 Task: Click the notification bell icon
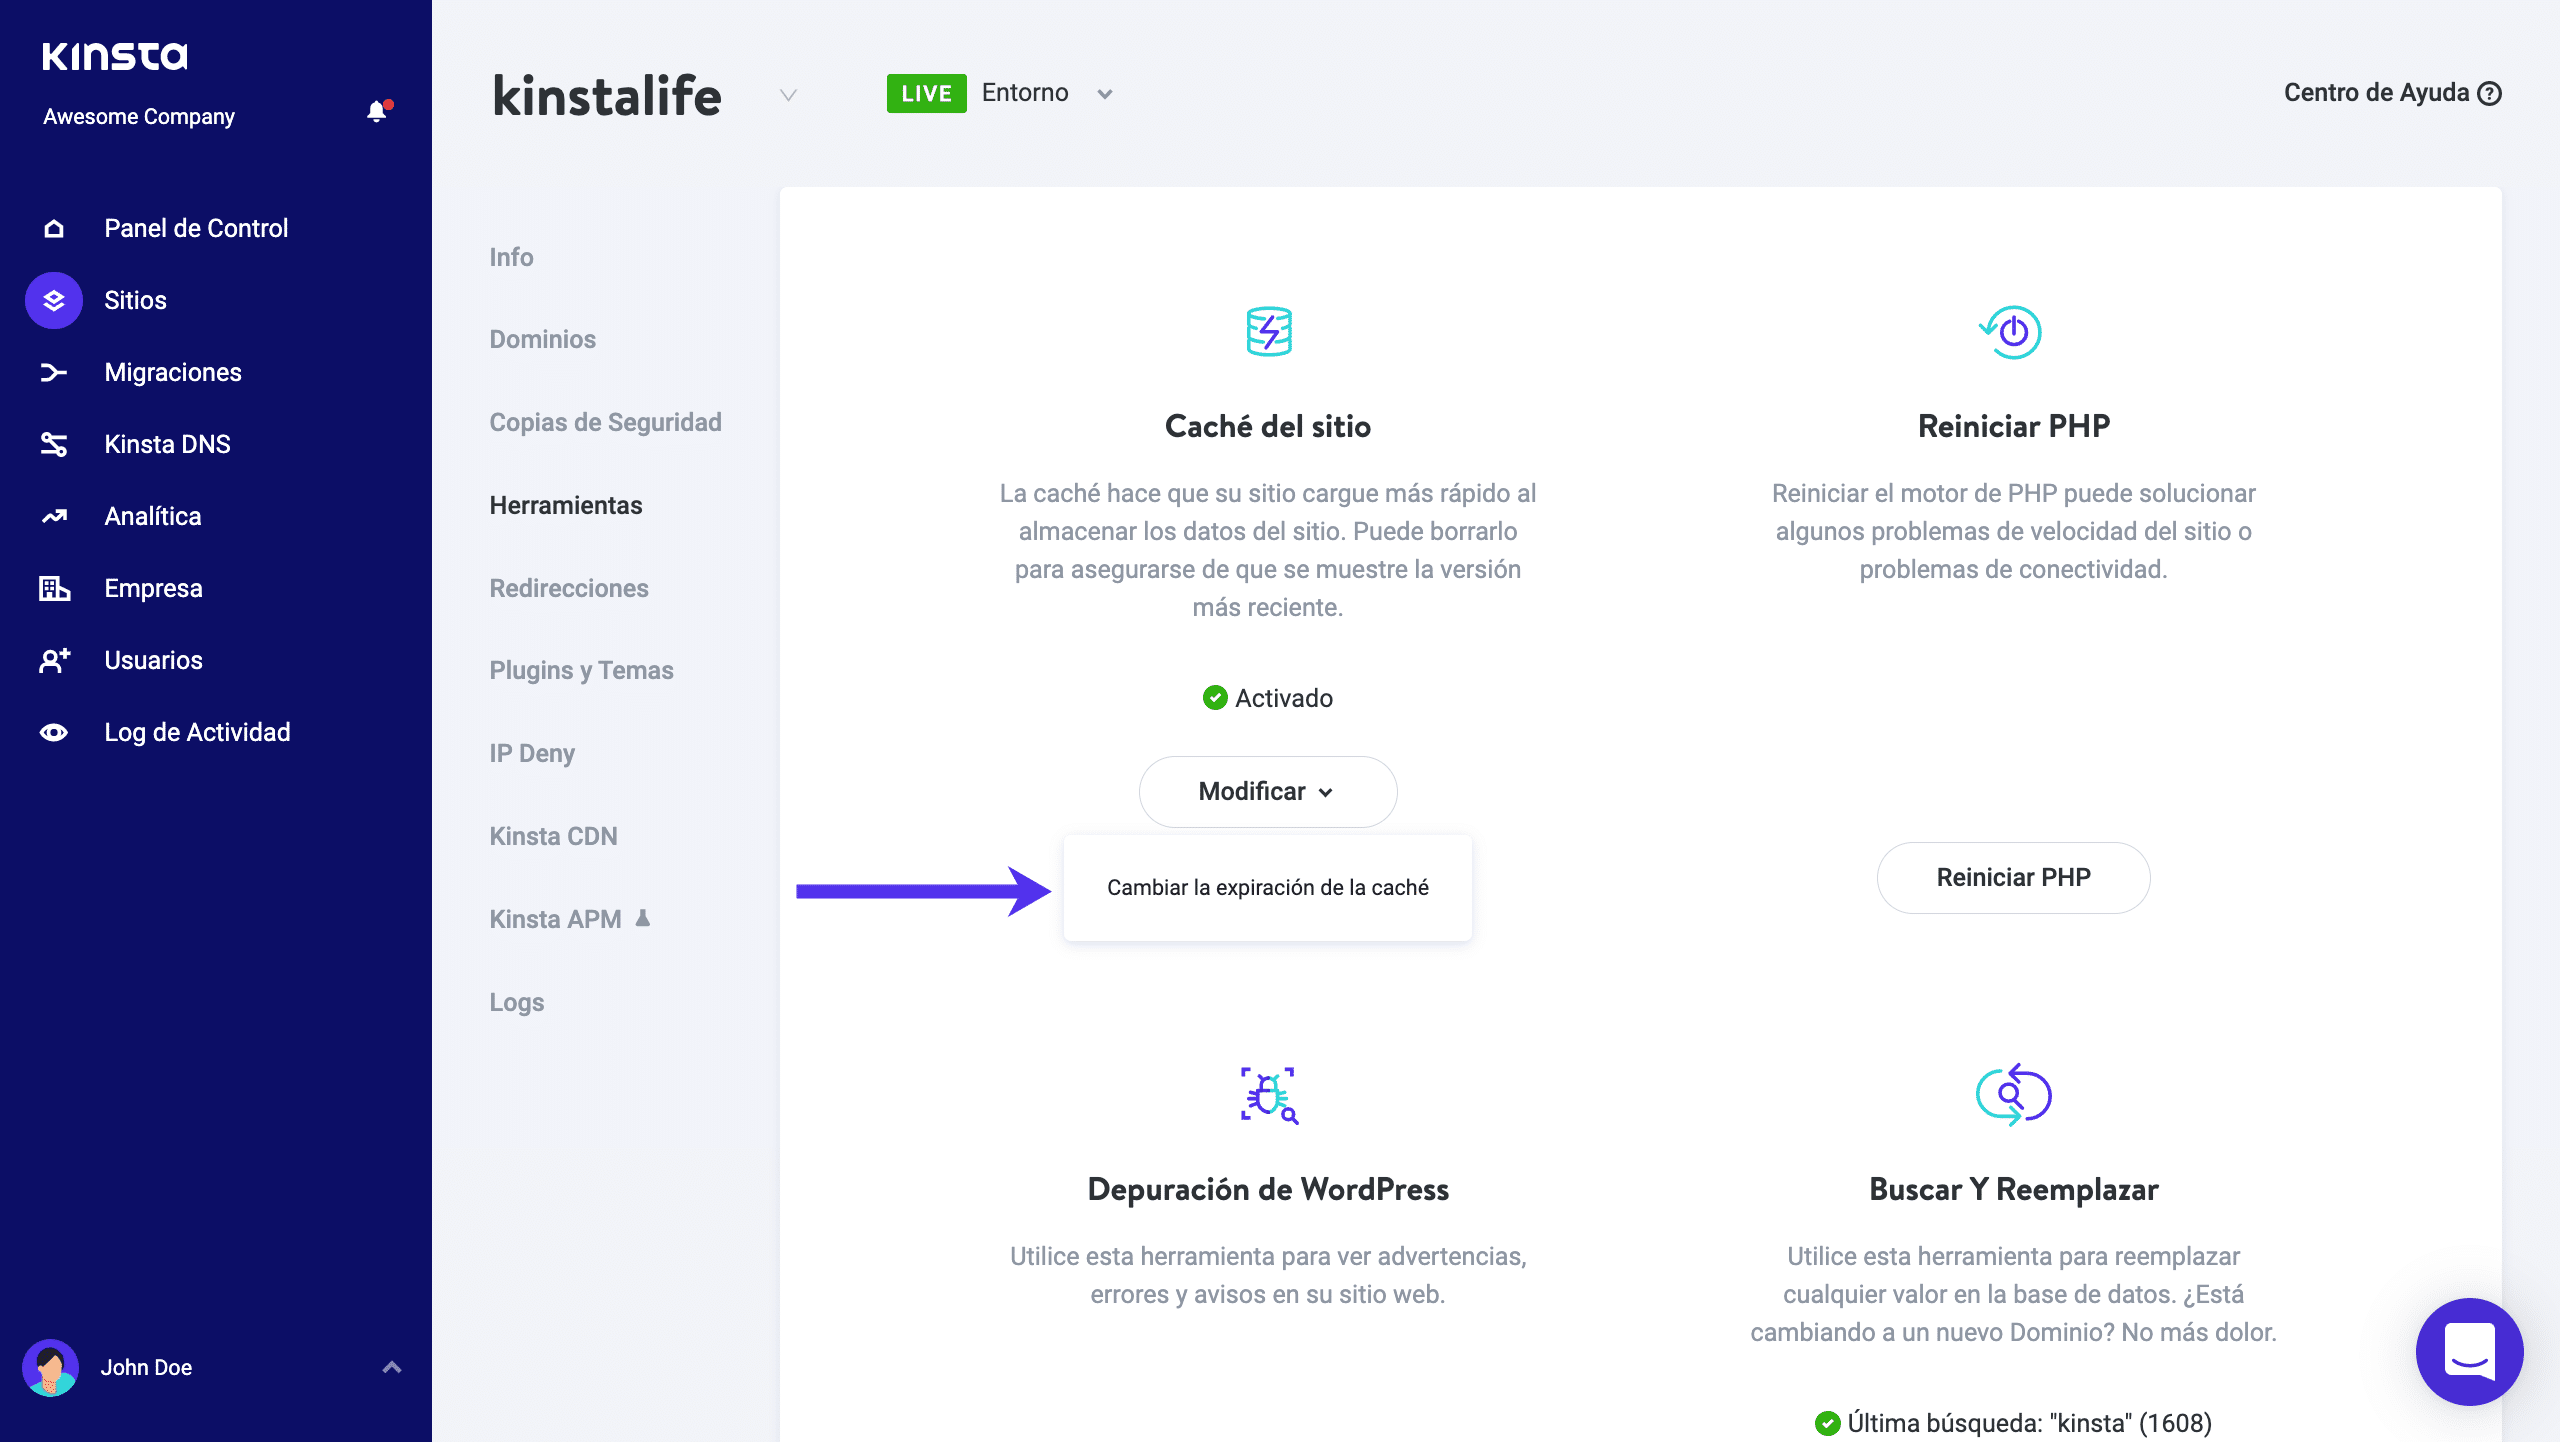[377, 112]
